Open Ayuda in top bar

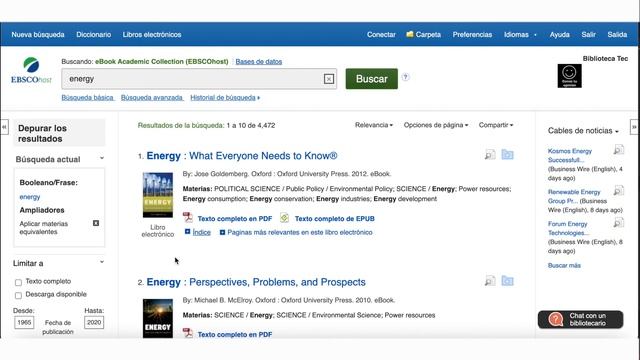[x=560, y=35]
